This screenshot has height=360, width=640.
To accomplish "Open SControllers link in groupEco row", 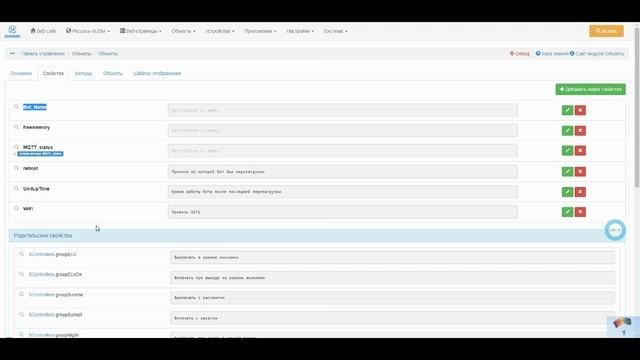I will 41,254.
